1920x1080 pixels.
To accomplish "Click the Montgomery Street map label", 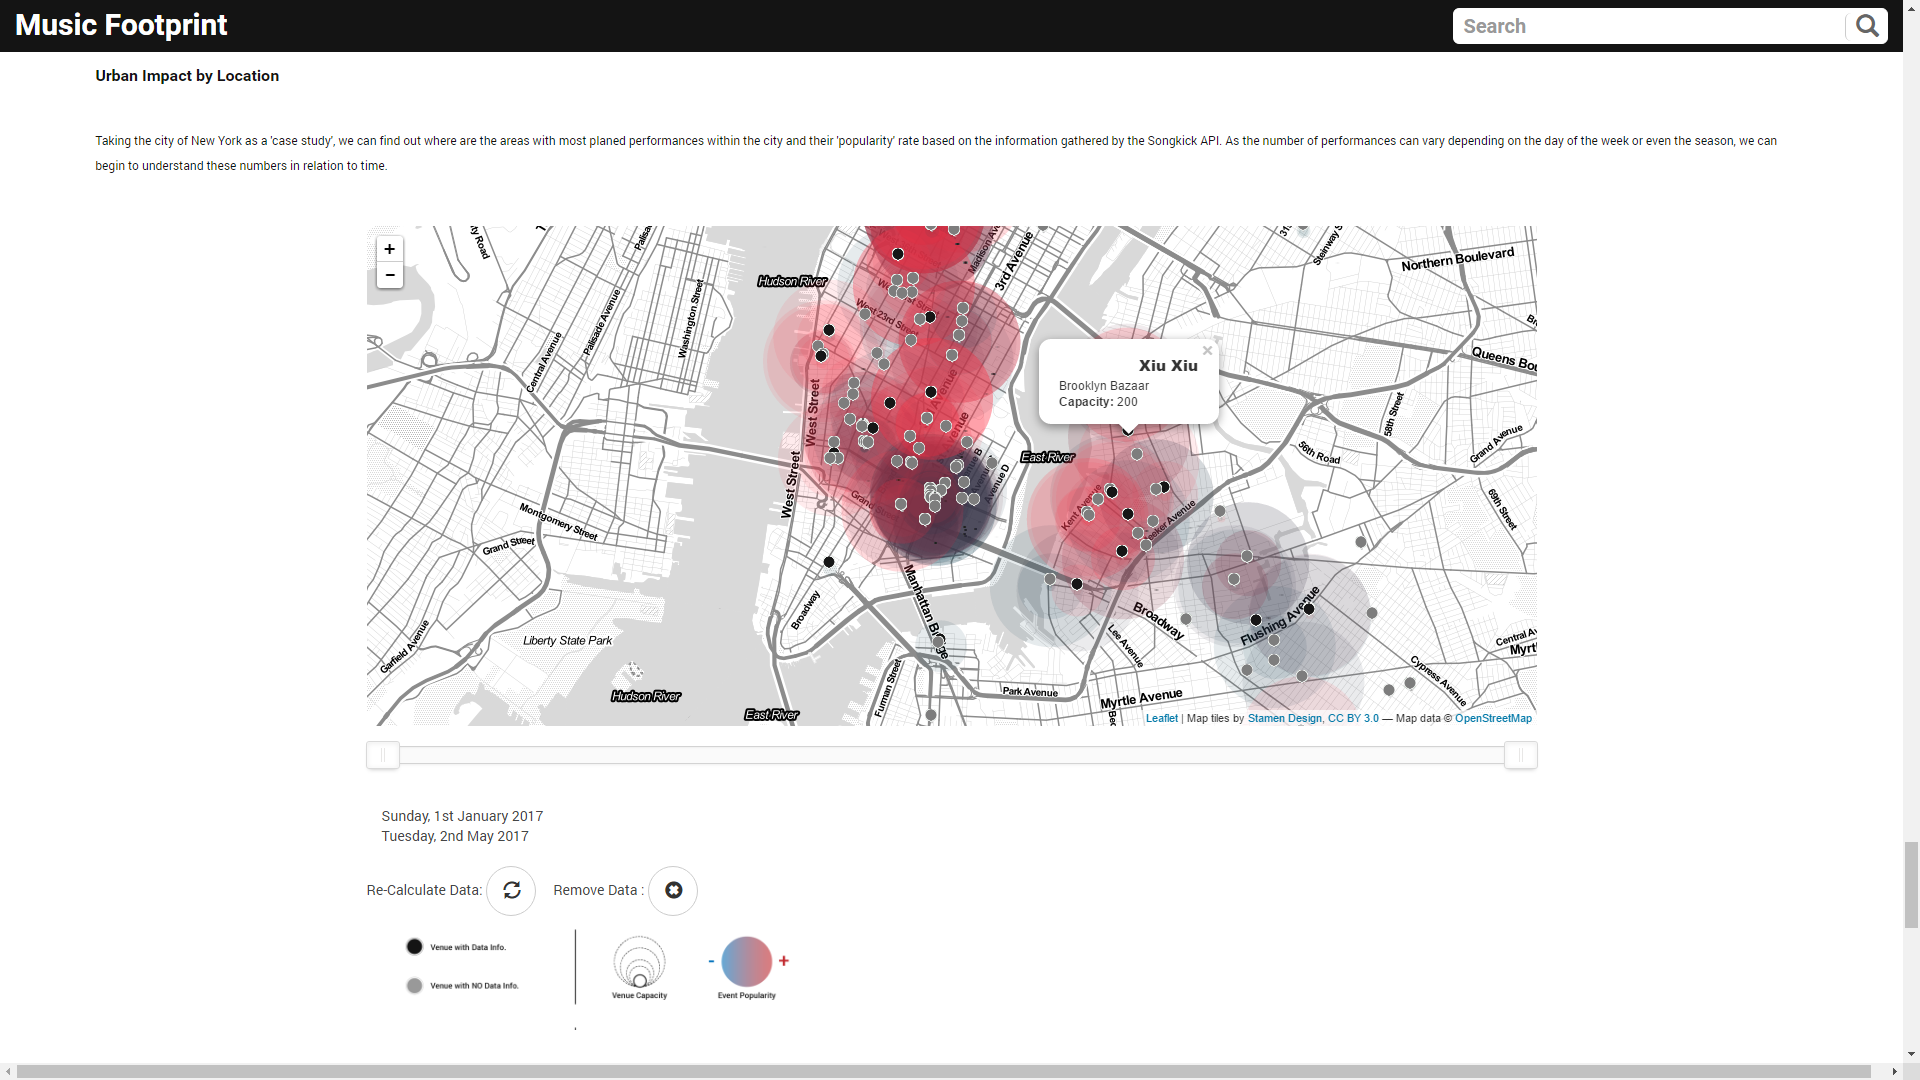I will (x=558, y=522).
